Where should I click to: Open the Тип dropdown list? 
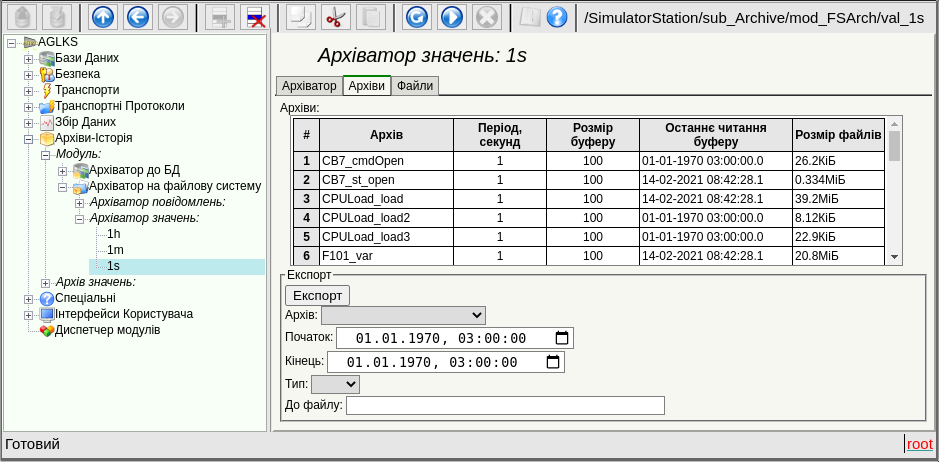[335, 384]
